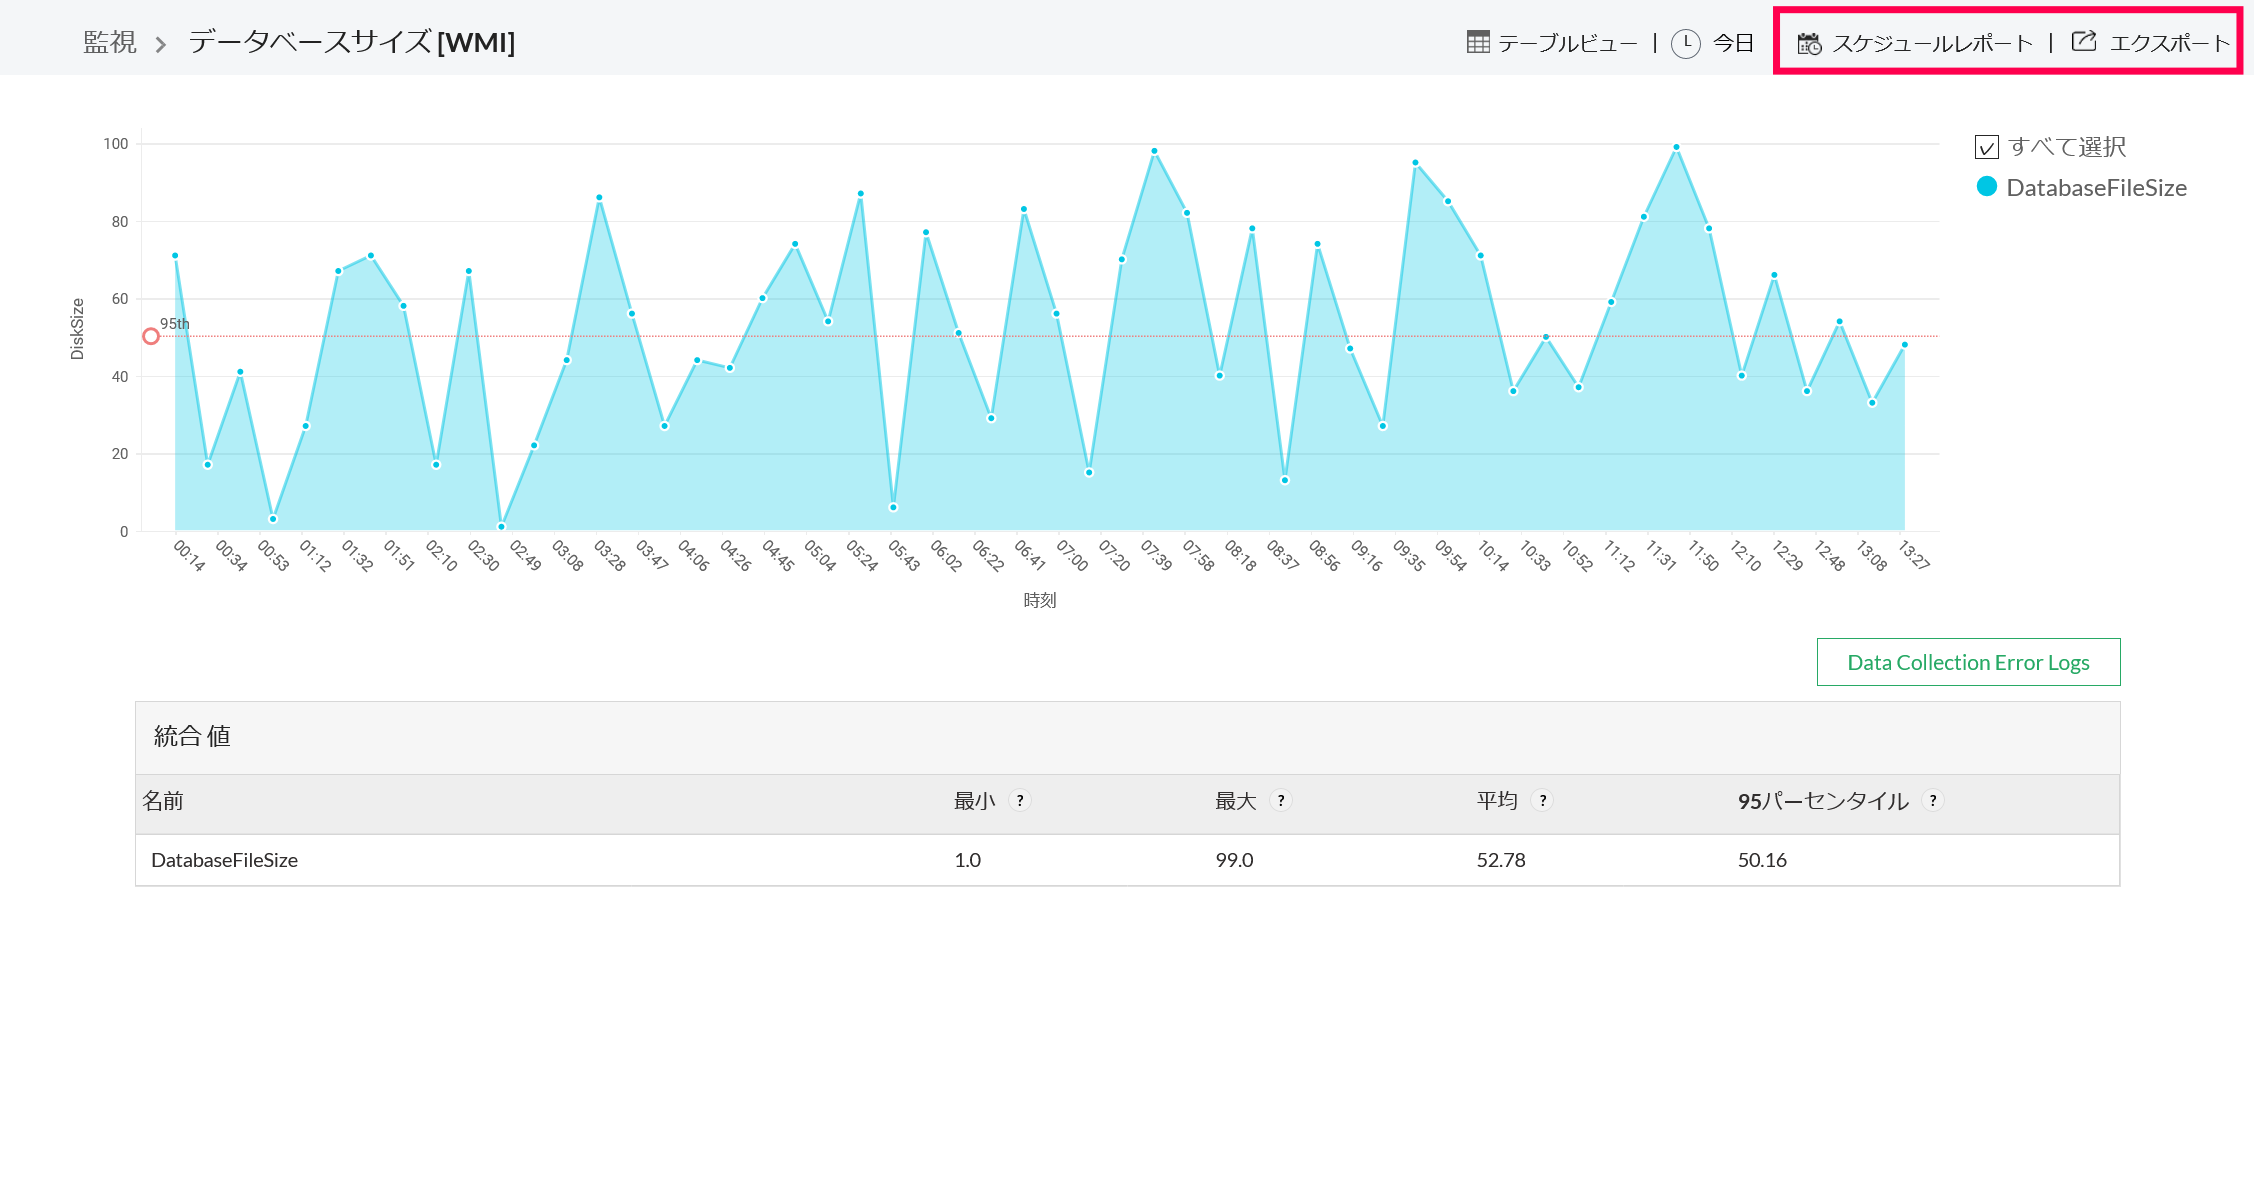2254x1185 pixels.
Task: Switch to テーブルビュー
Action: point(1567,43)
